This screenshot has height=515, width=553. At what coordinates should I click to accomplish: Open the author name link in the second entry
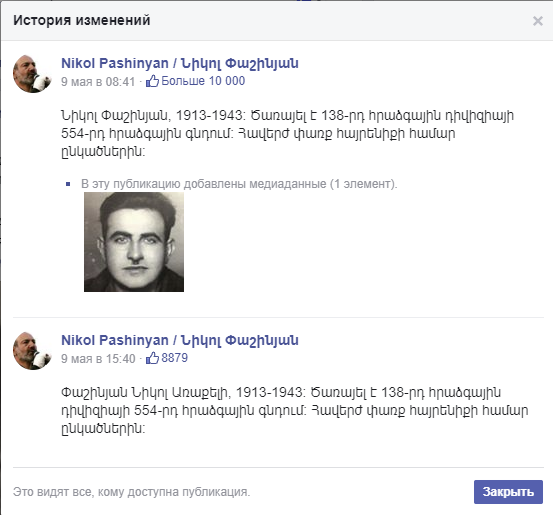180,340
